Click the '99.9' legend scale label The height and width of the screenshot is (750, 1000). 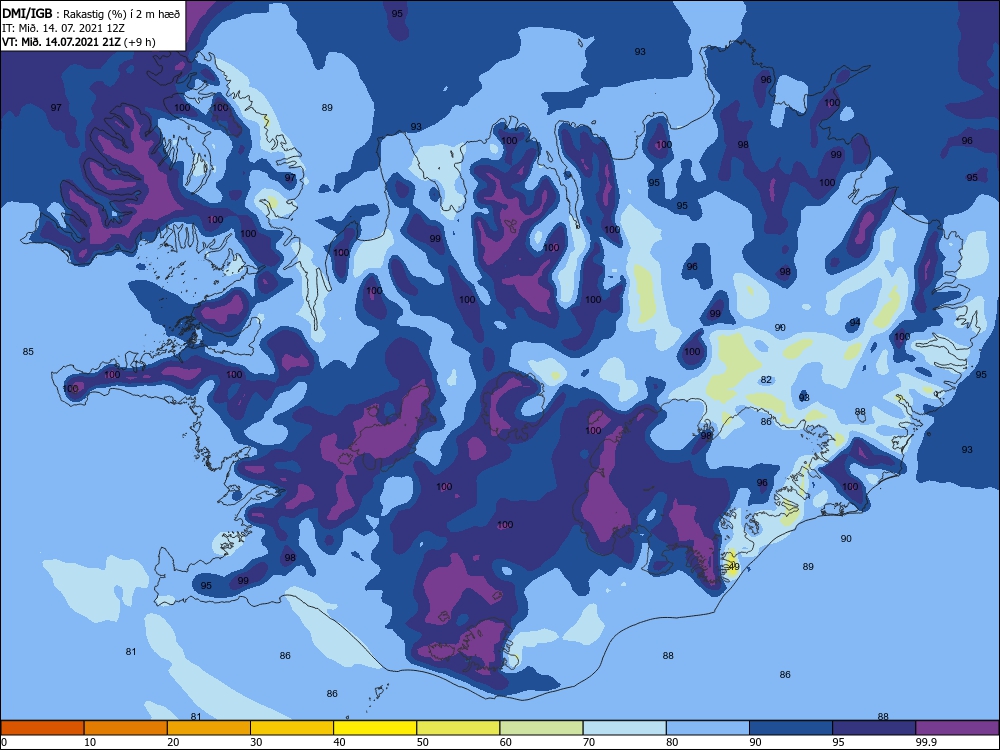(x=926, y=742)
